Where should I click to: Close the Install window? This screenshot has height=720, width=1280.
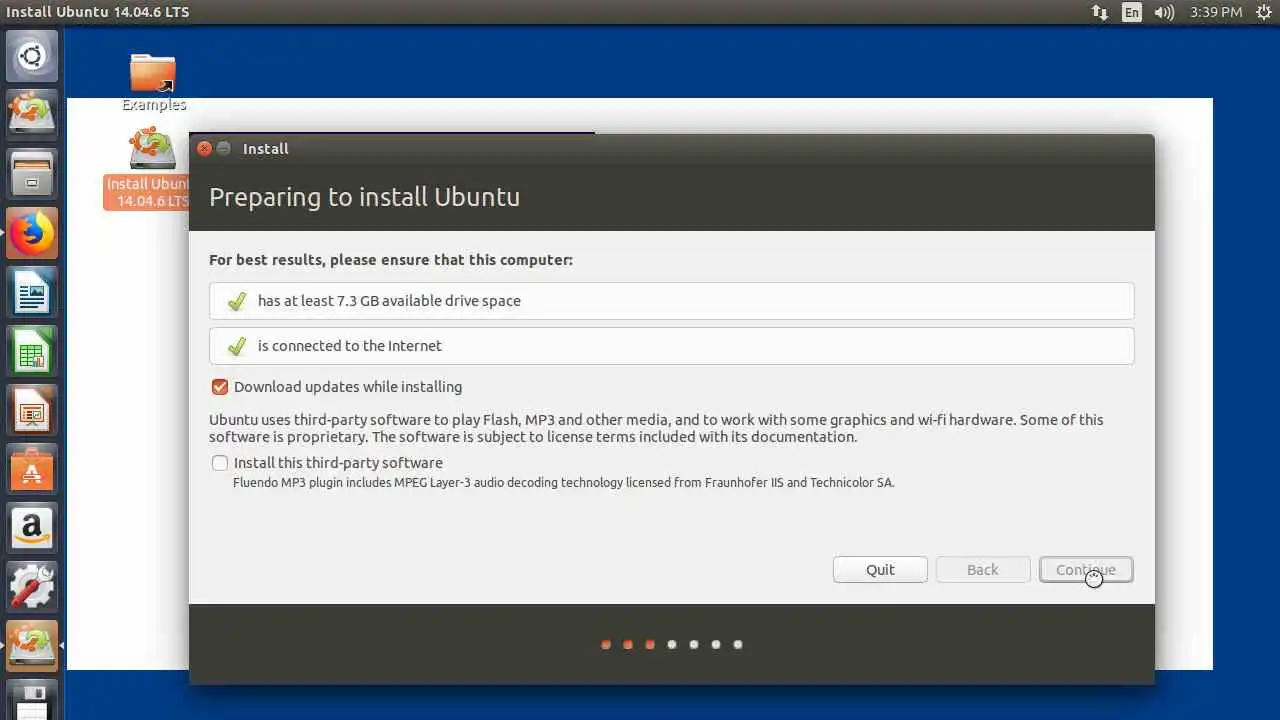(204, 148)
